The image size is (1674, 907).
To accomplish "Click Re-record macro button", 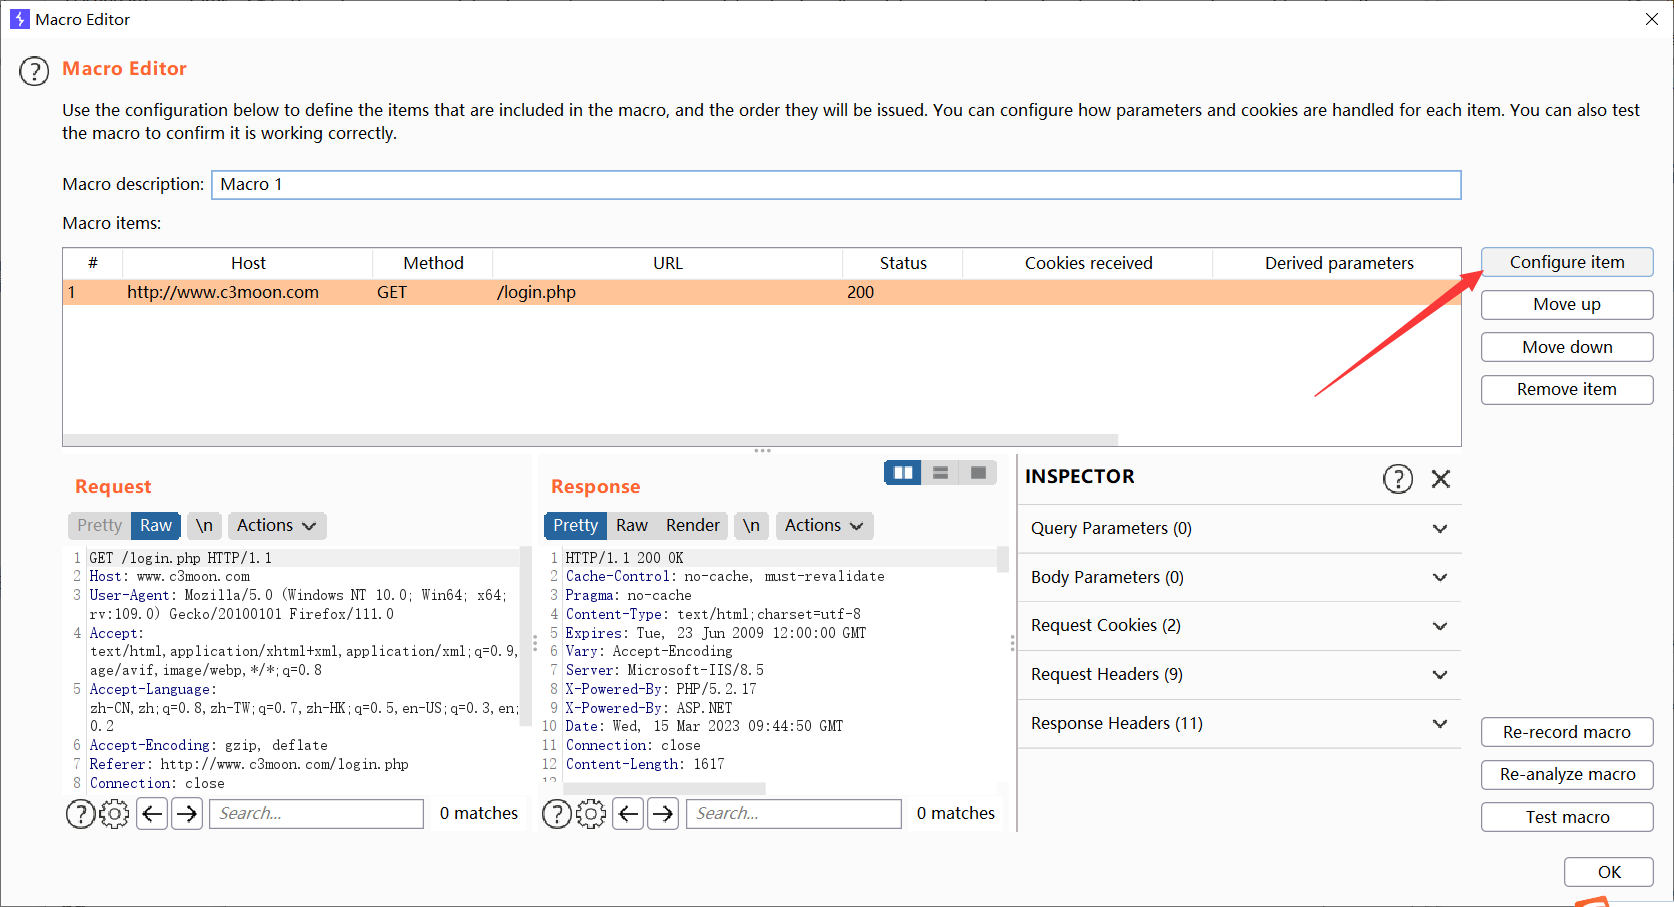I will coord(1567,733).
